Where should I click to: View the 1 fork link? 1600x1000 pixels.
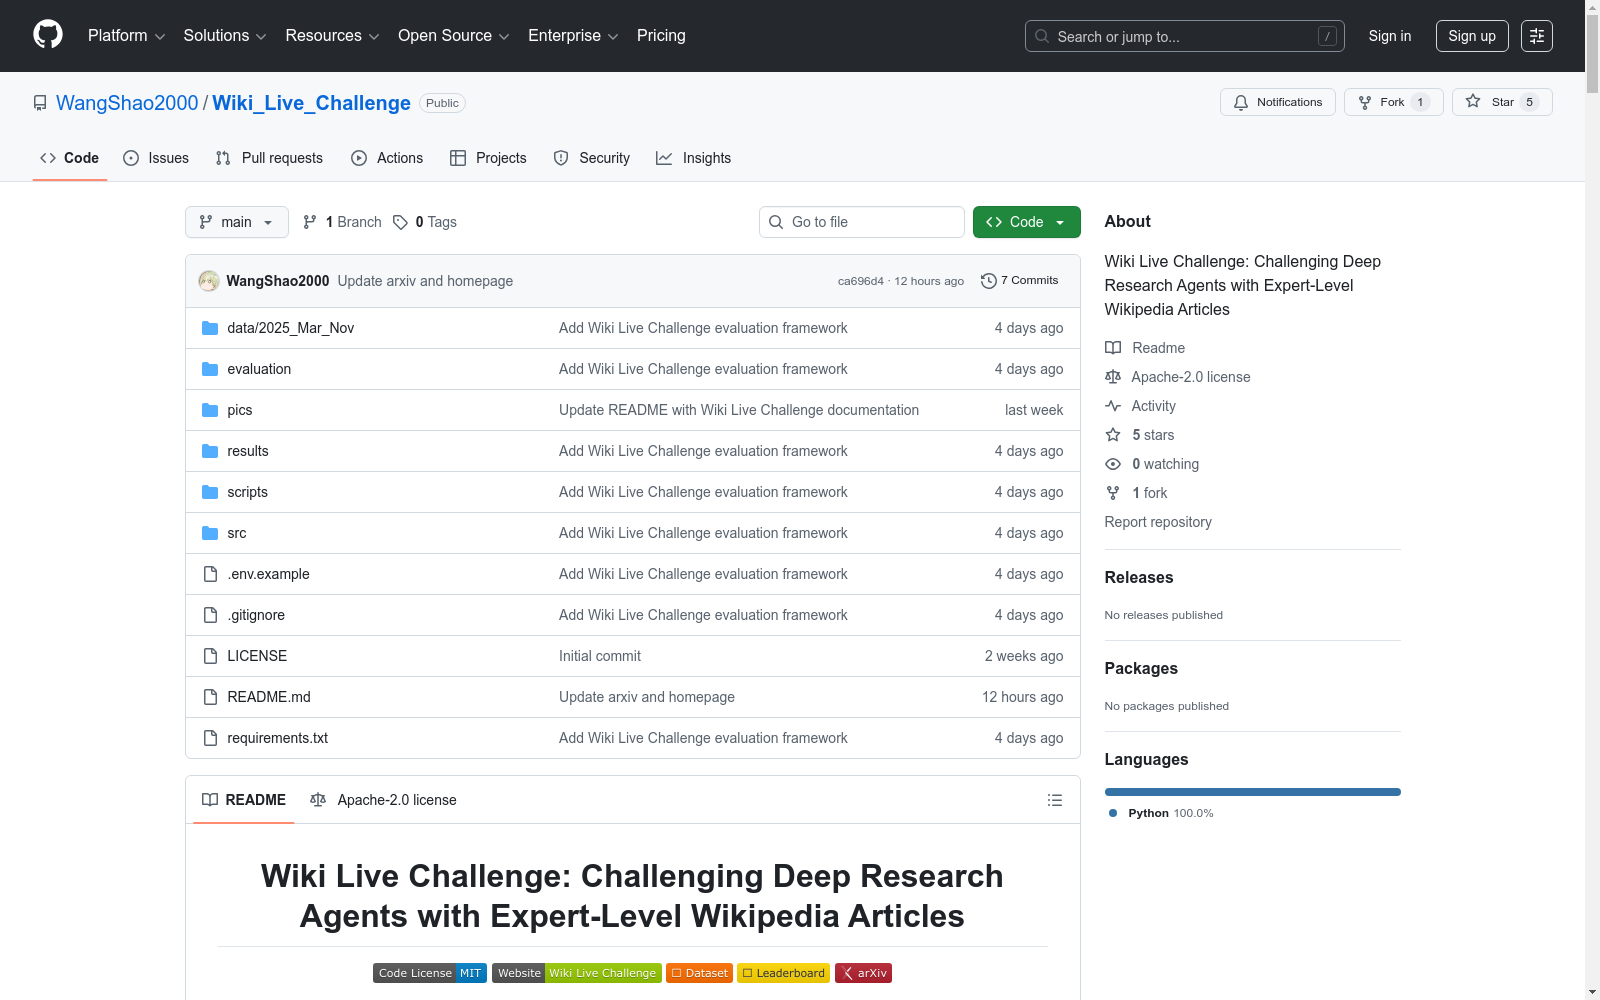point(1137,493)
